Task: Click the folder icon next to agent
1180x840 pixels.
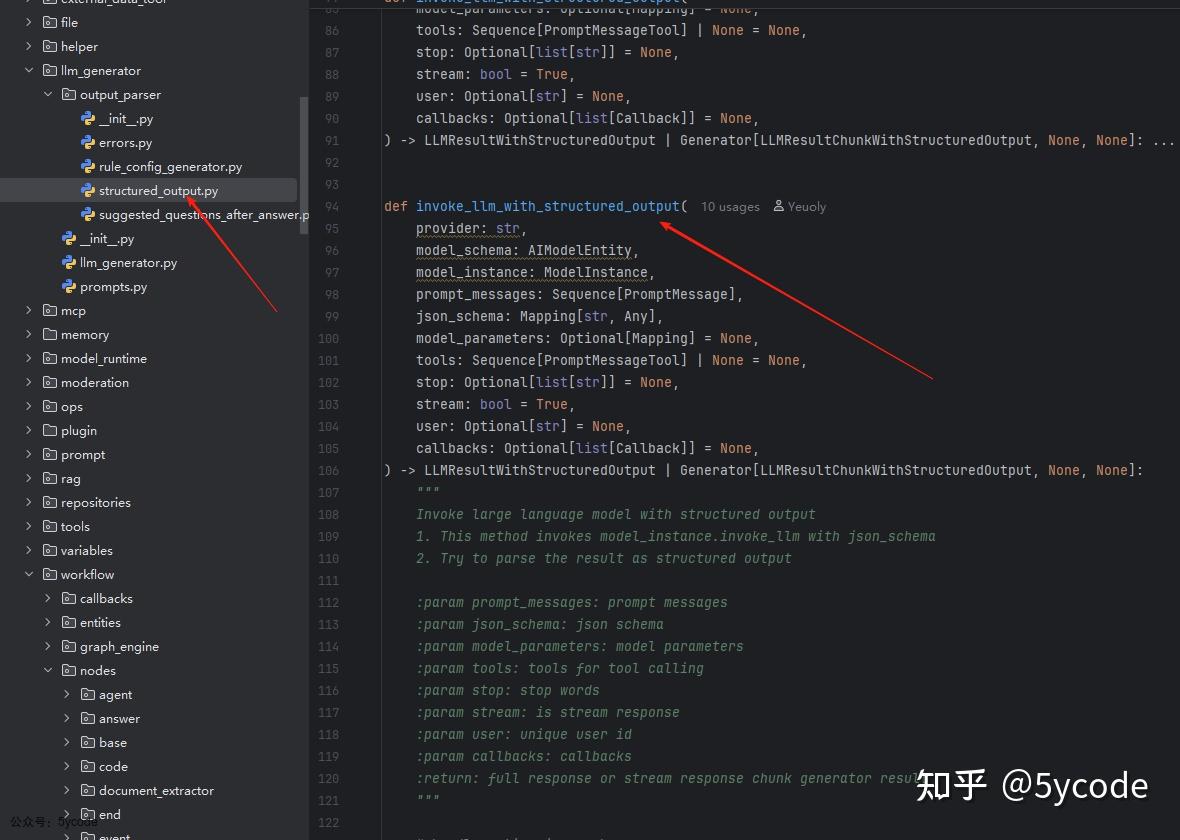Action: pos(88,695)
